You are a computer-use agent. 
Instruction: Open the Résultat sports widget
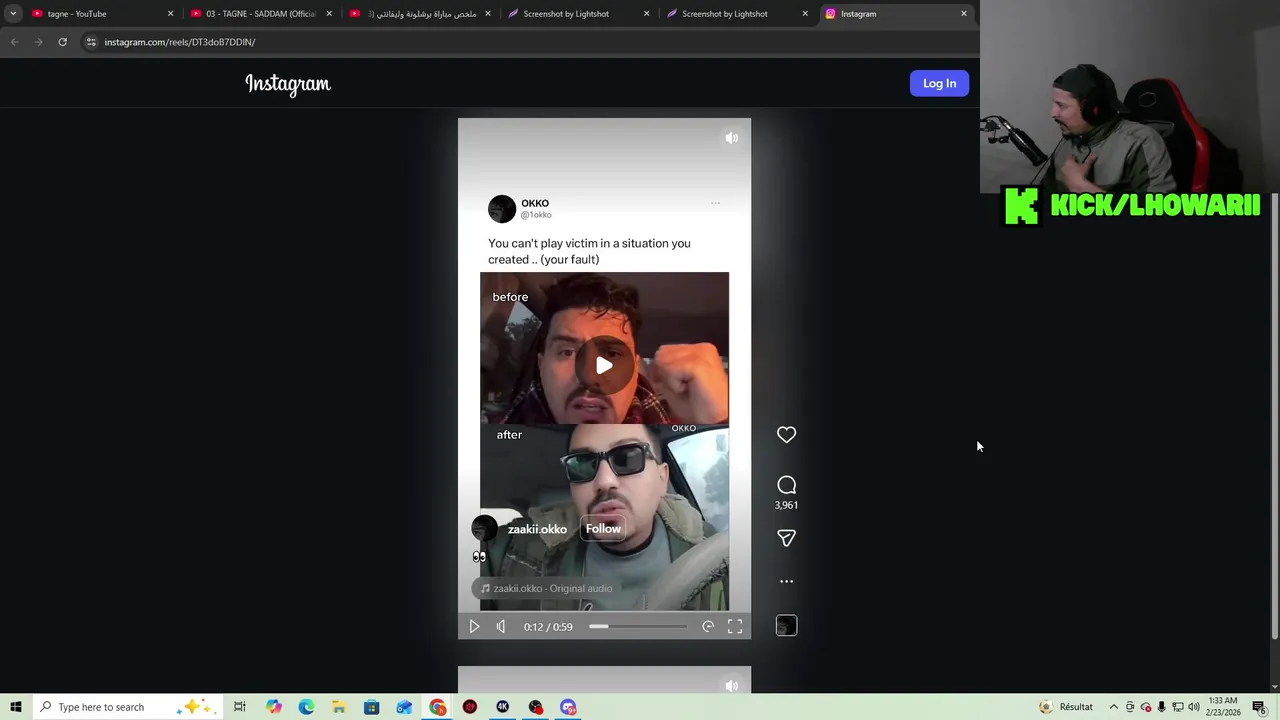click(x=1066, y=707)
